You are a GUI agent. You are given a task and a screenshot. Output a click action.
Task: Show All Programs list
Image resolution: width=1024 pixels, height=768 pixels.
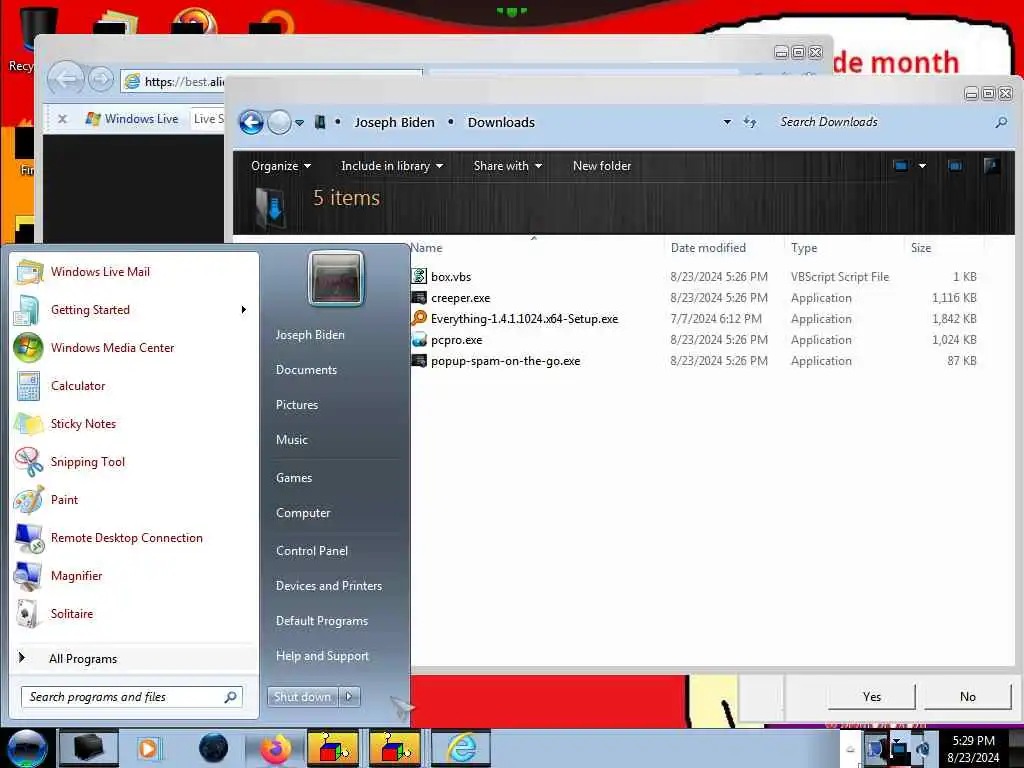[83, 658]
